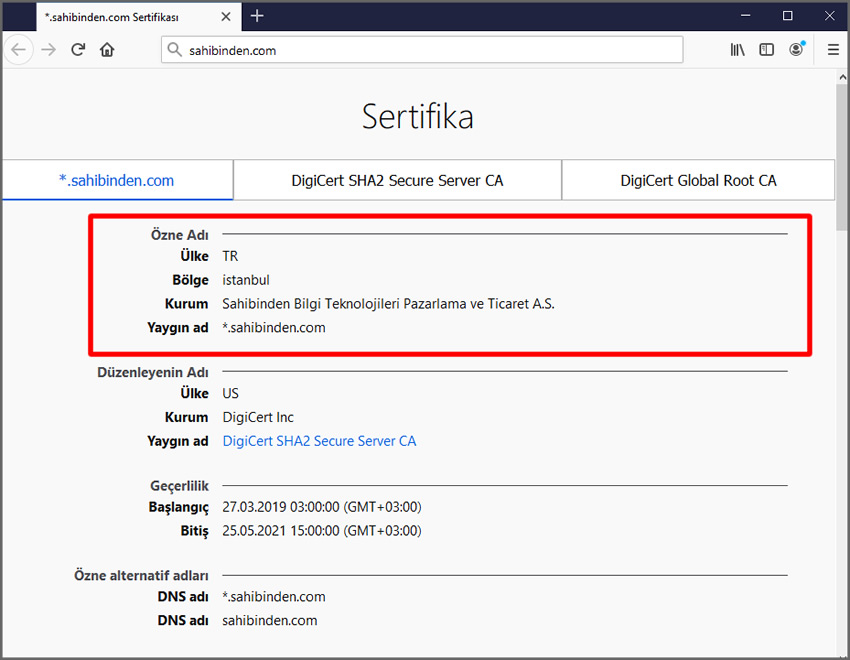Select the country value TR

[x=230, y=256]
